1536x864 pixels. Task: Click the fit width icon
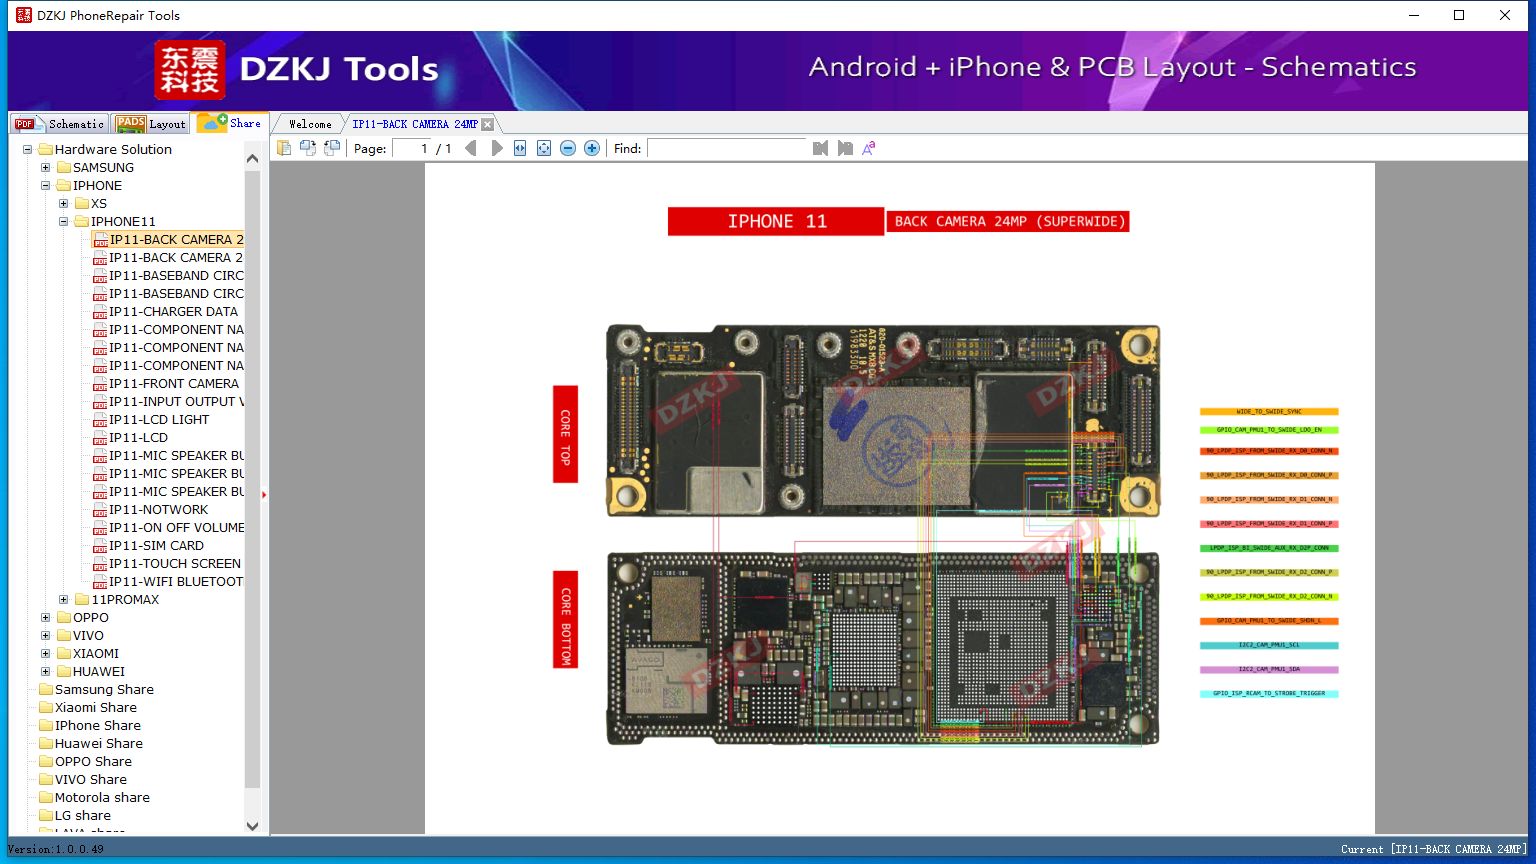point(520,148)
